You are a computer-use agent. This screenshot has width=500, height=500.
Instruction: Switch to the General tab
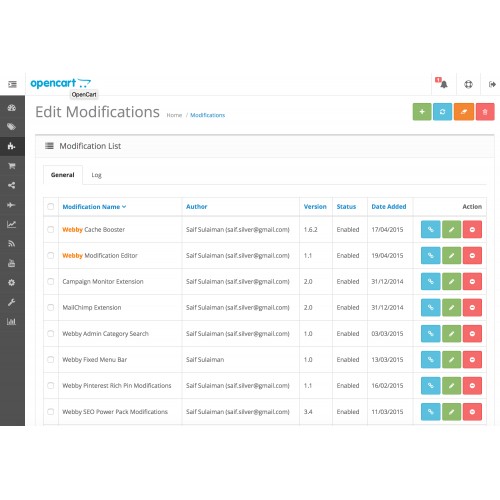(x=63, y=175)
